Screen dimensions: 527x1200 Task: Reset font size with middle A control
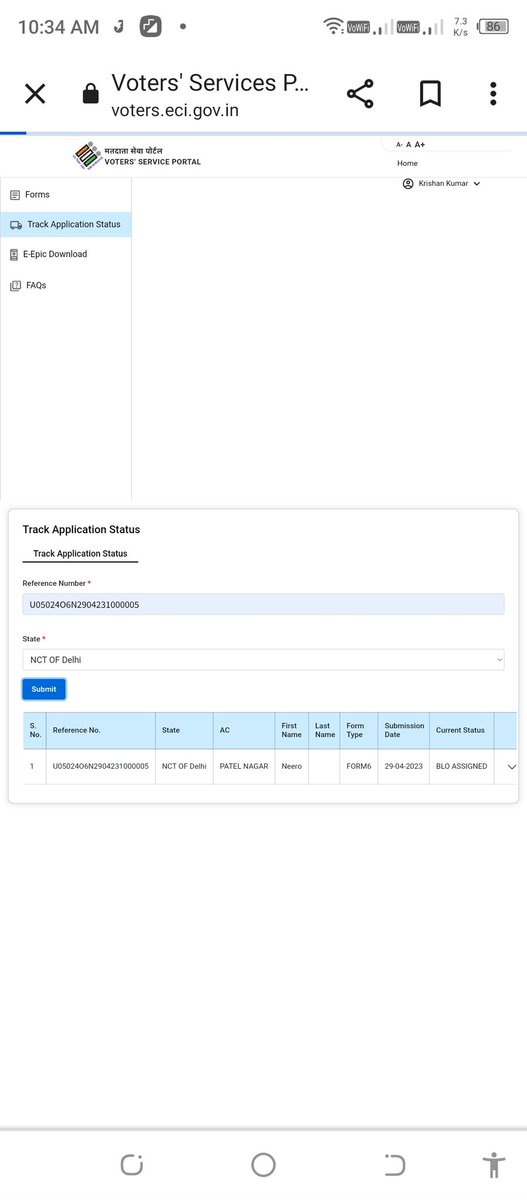[408, 145]
